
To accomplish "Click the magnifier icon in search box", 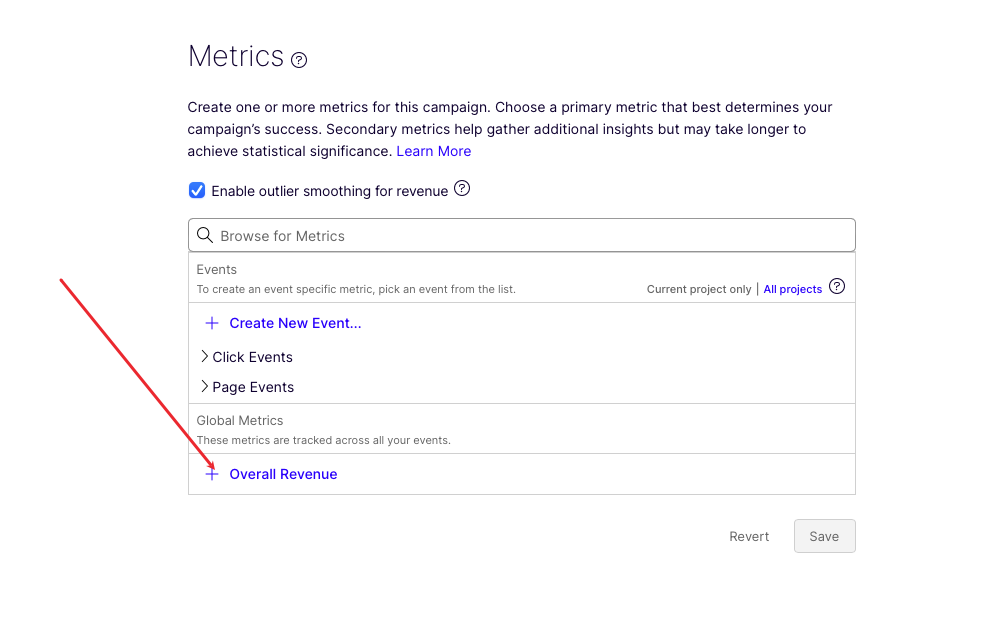I will click(x=205, y=236).
